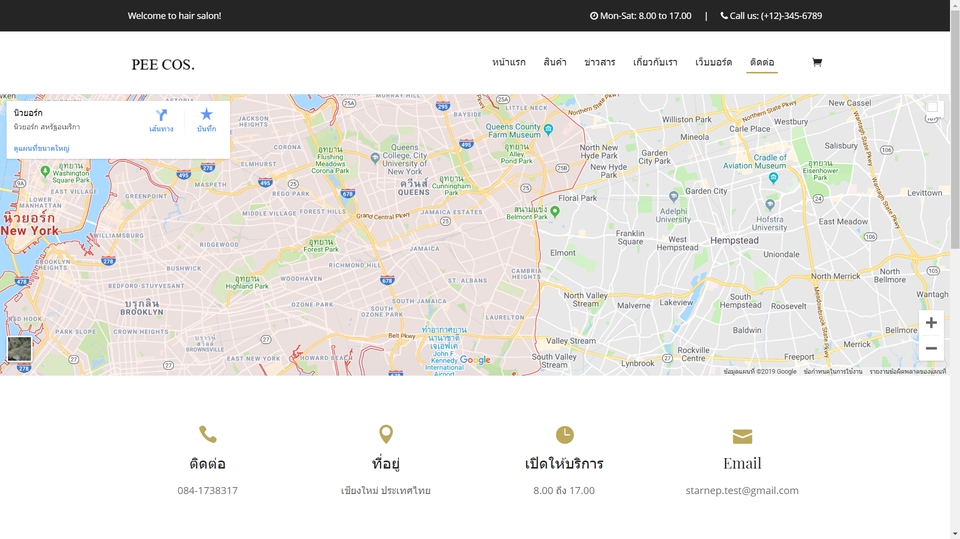
Task: Click Adelphi University map marker
Action: (673, 196)
